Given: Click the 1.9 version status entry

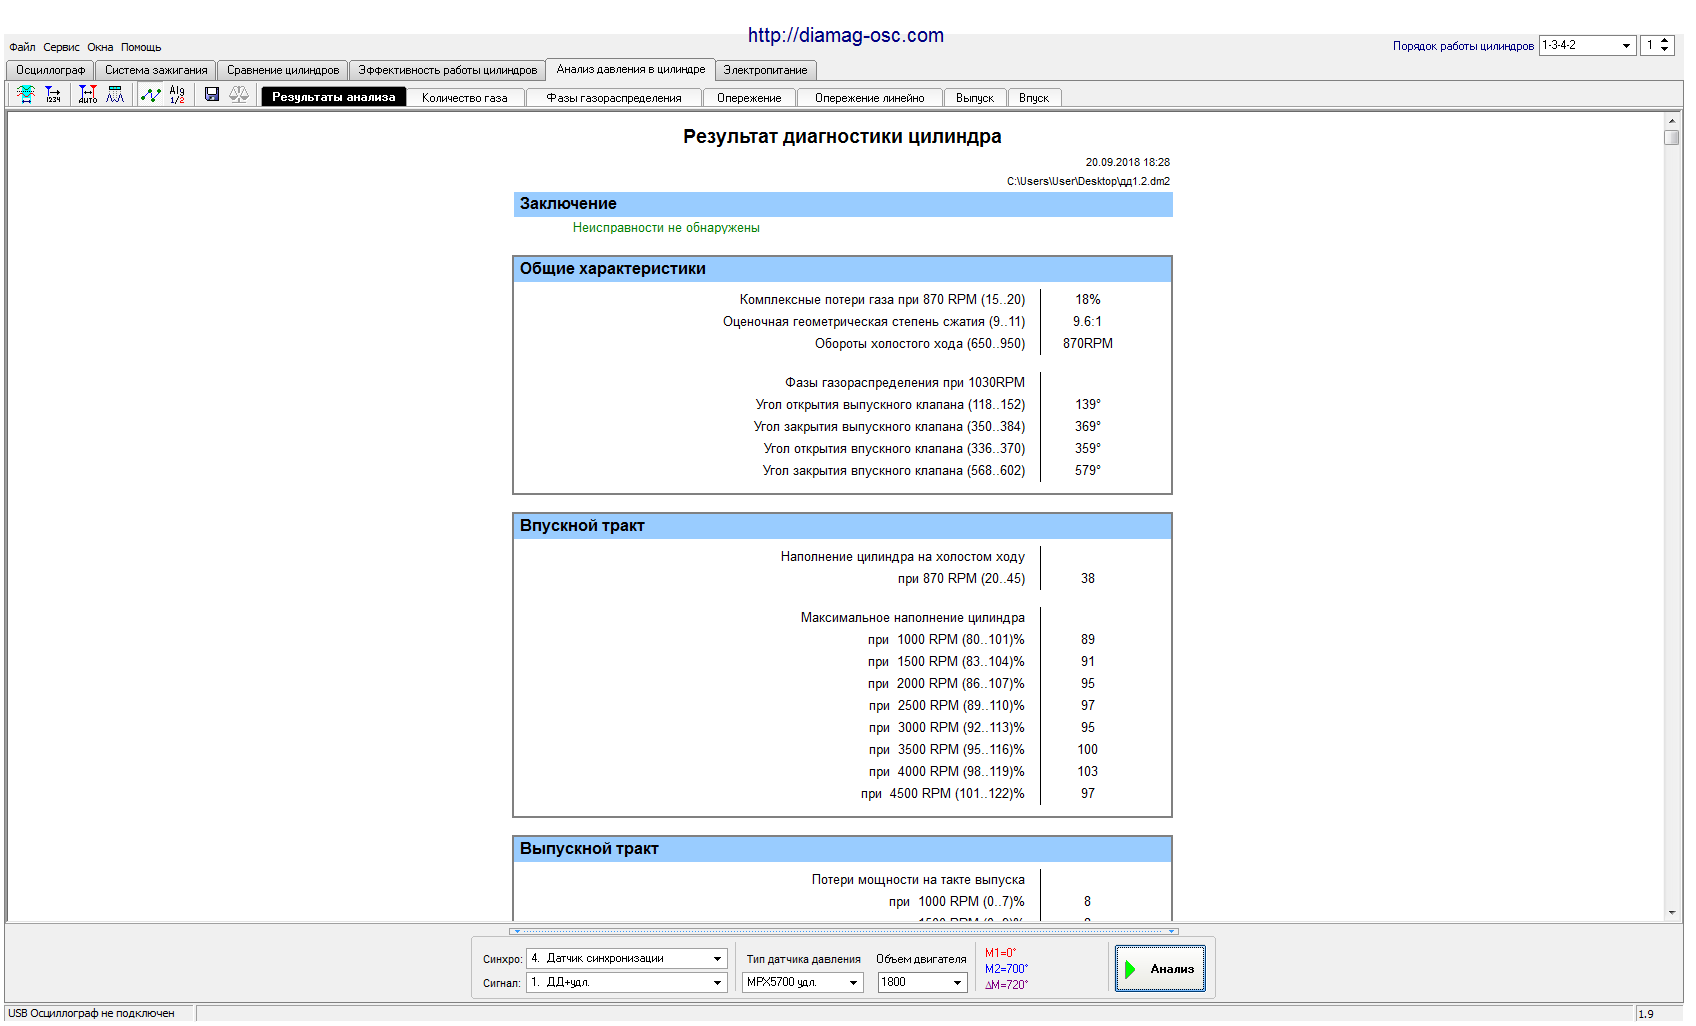Looking at the screenshot, I should coord(1646,1014).
